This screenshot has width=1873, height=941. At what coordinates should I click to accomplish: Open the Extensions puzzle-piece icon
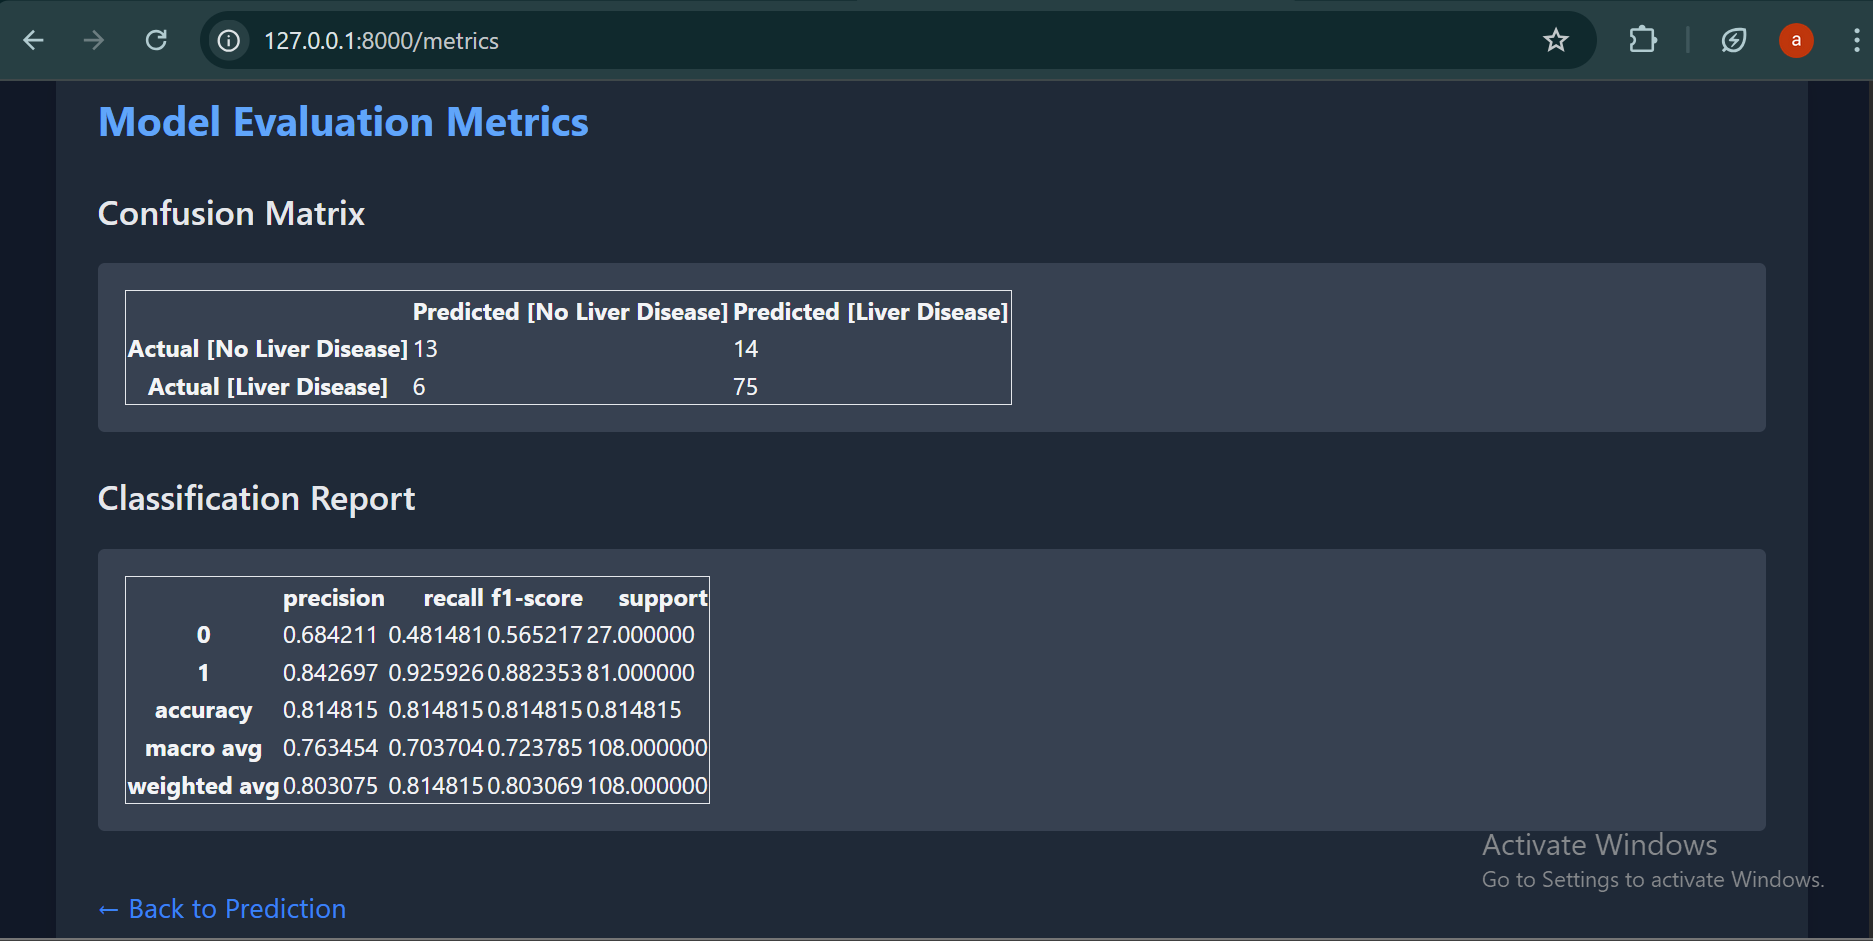click(1642, 40)
